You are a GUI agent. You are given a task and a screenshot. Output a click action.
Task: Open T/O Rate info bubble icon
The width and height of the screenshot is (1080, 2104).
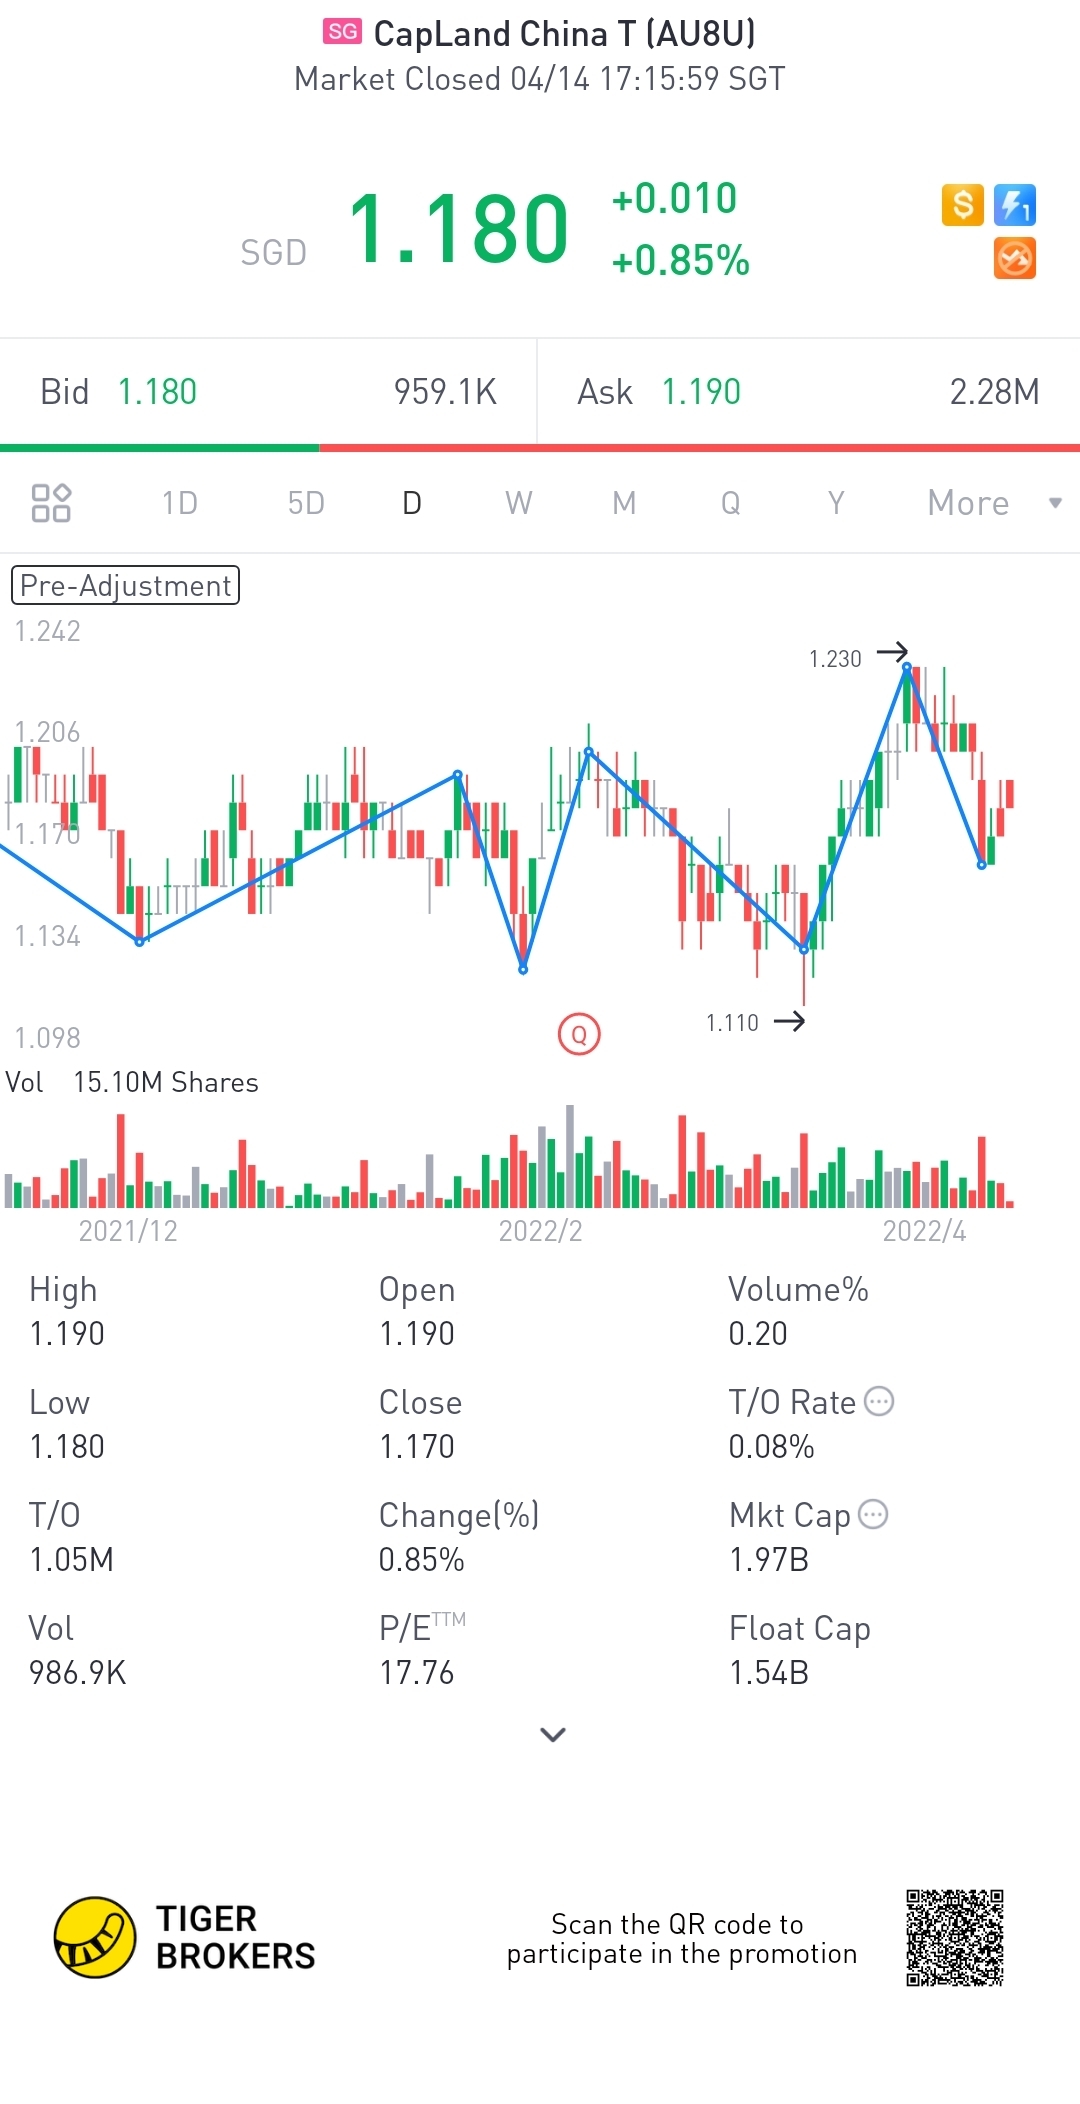[879, 1401]
